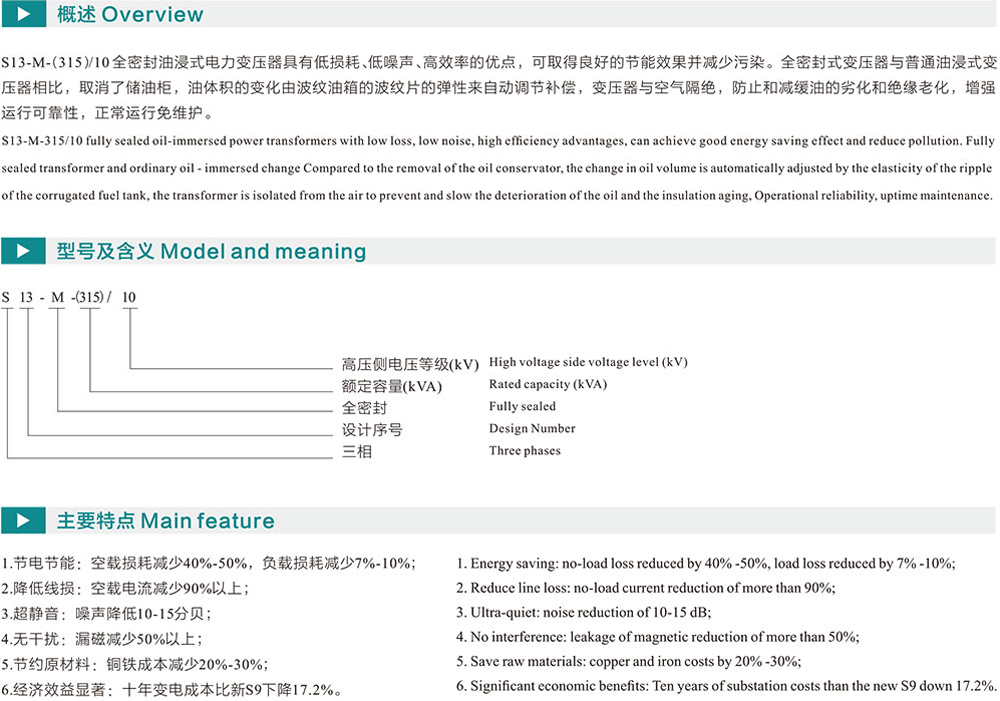The image size is (1000, 701).
Task: Click the arrow icon next to Model and meaning
Action: (24, 251)
